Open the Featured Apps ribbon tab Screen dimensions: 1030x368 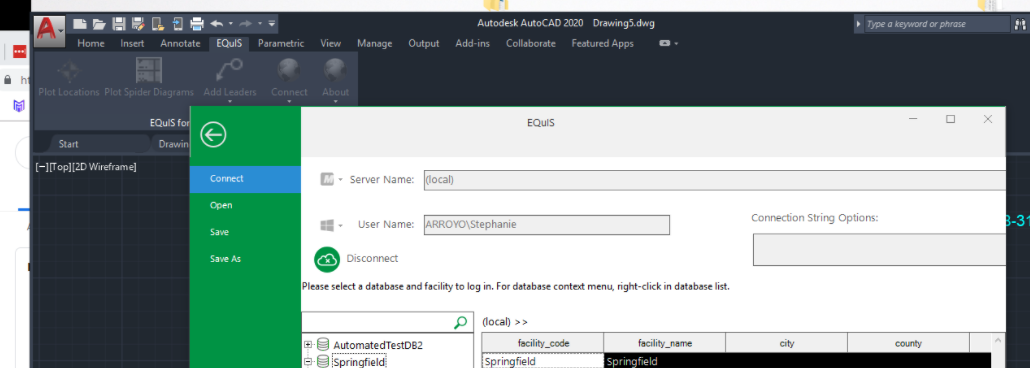(x=602, y=43)
